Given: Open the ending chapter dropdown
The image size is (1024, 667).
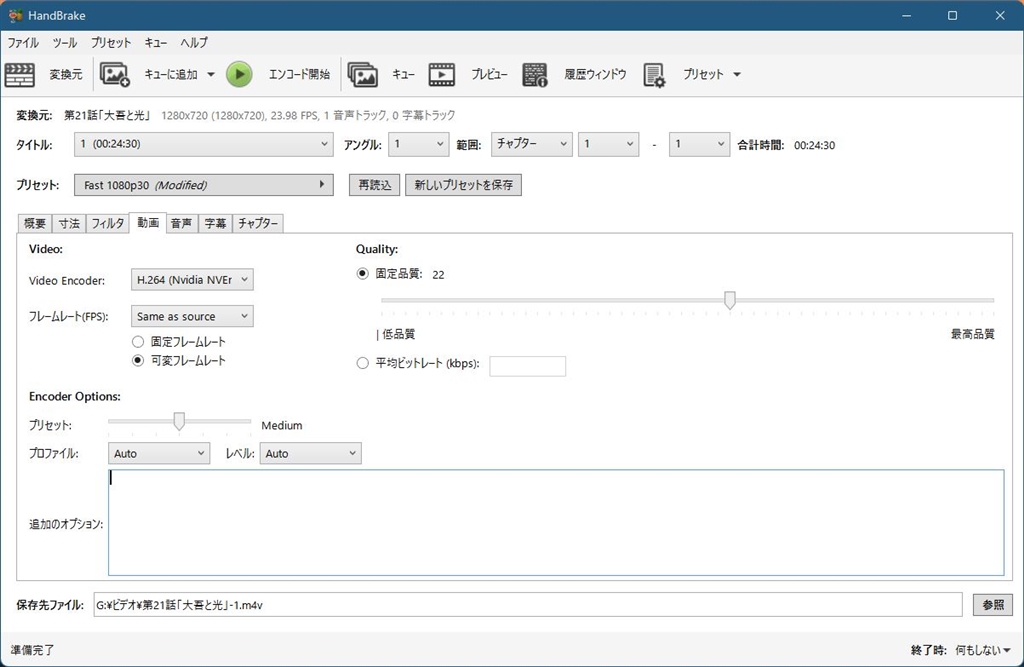Looking at the screenshot, I should [699, 144].
